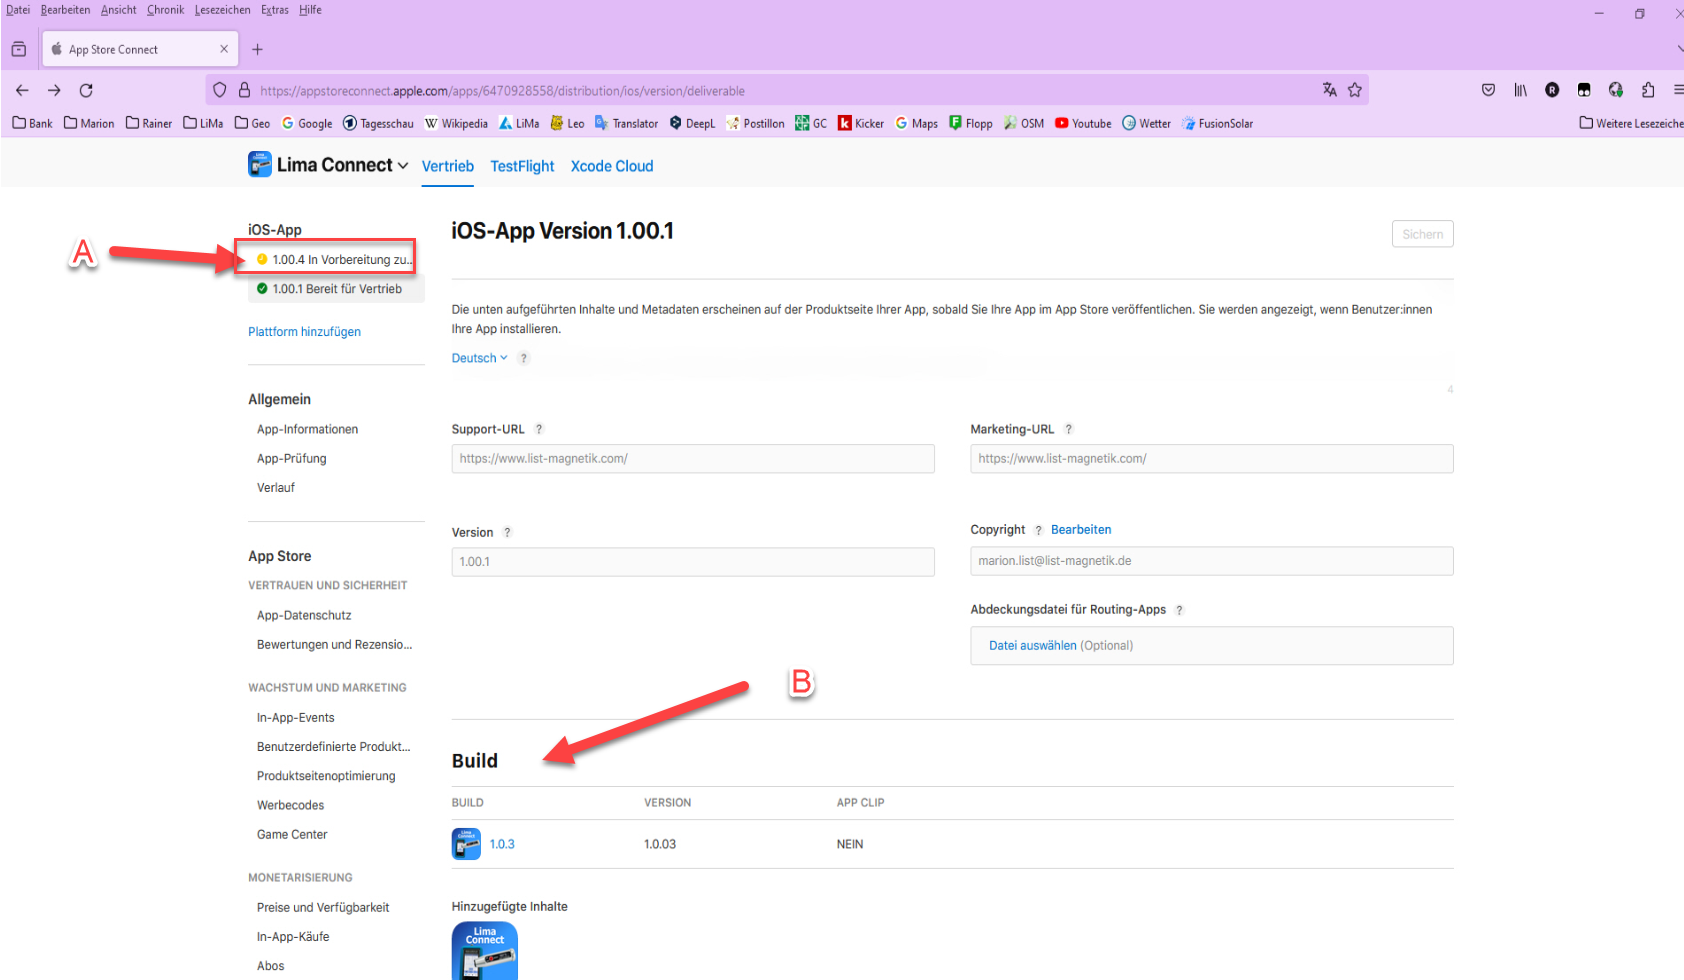Show tracking protection shield info
The height and width of the screenshot is (980, 1684).
pos(220,90)
